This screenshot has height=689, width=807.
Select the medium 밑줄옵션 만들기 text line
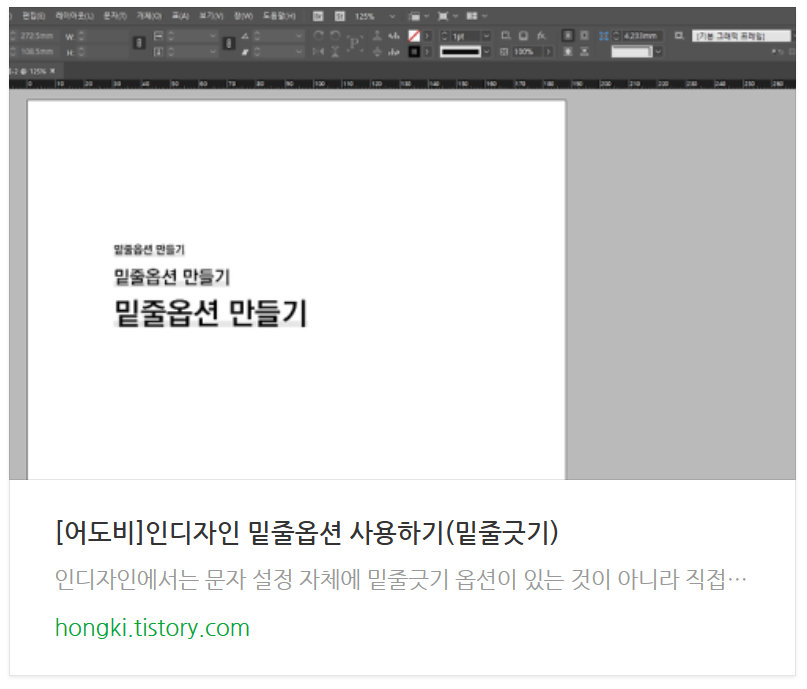172,277
